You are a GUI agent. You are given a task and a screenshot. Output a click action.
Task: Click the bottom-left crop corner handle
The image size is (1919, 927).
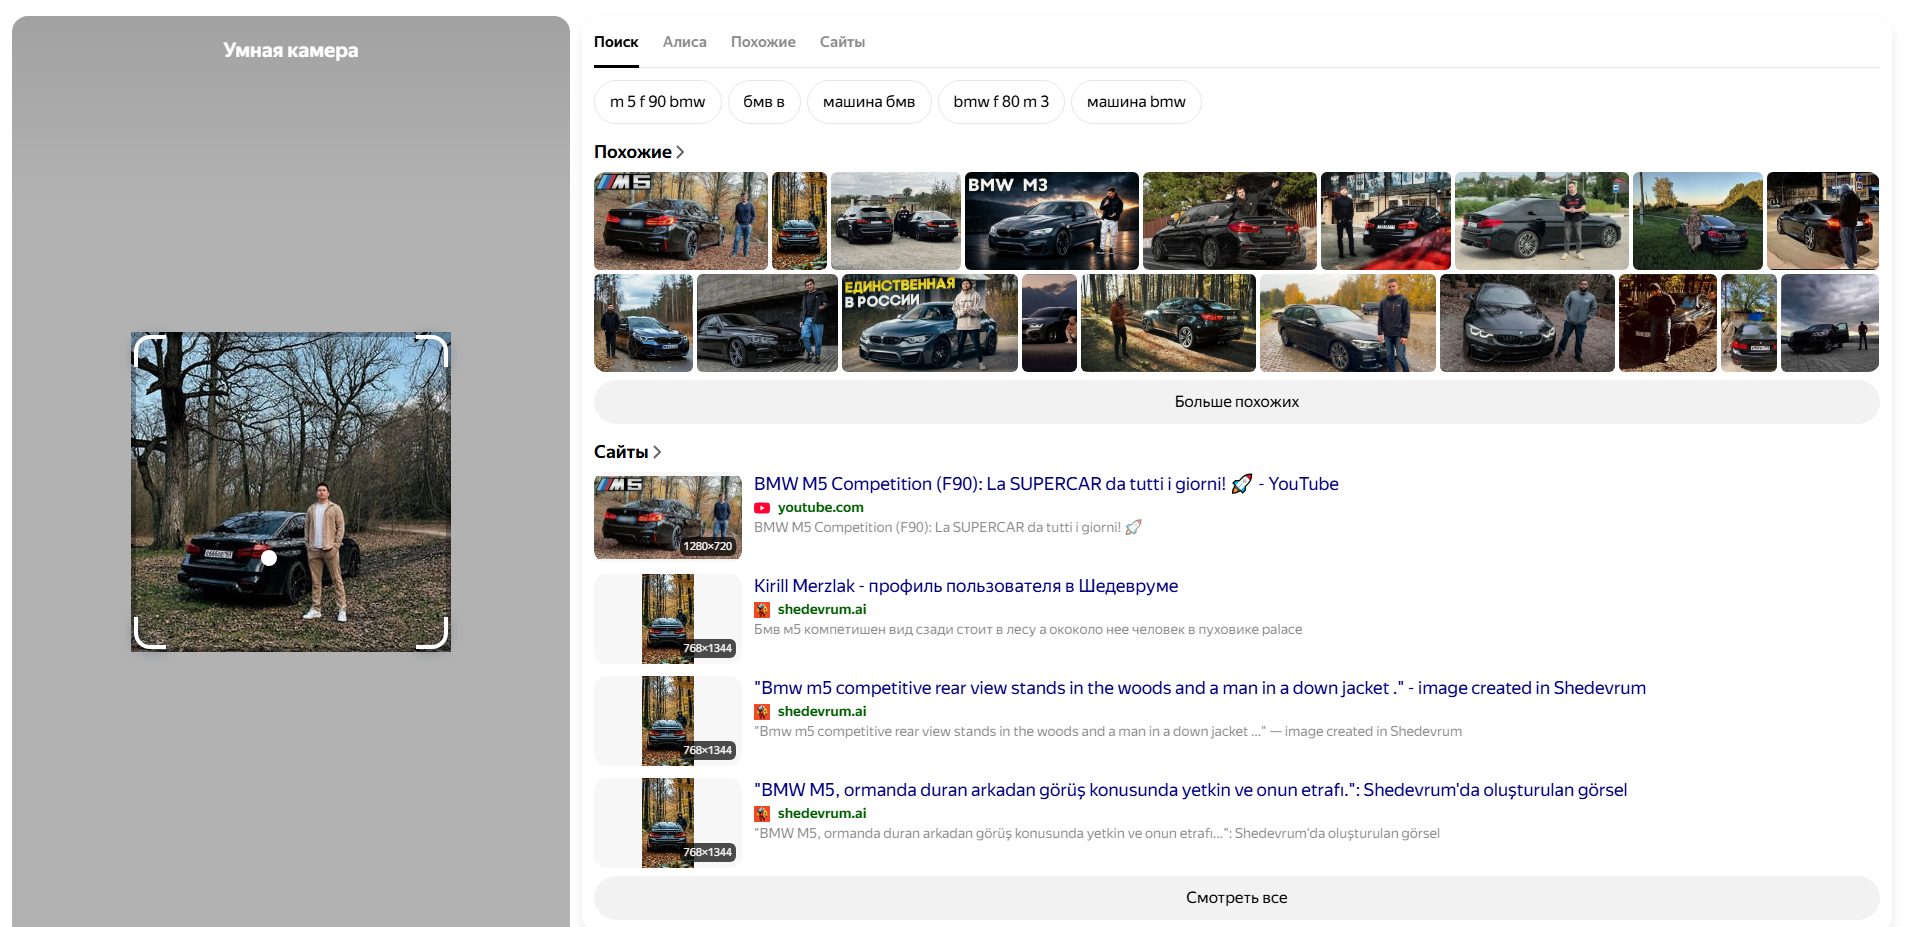149,633
